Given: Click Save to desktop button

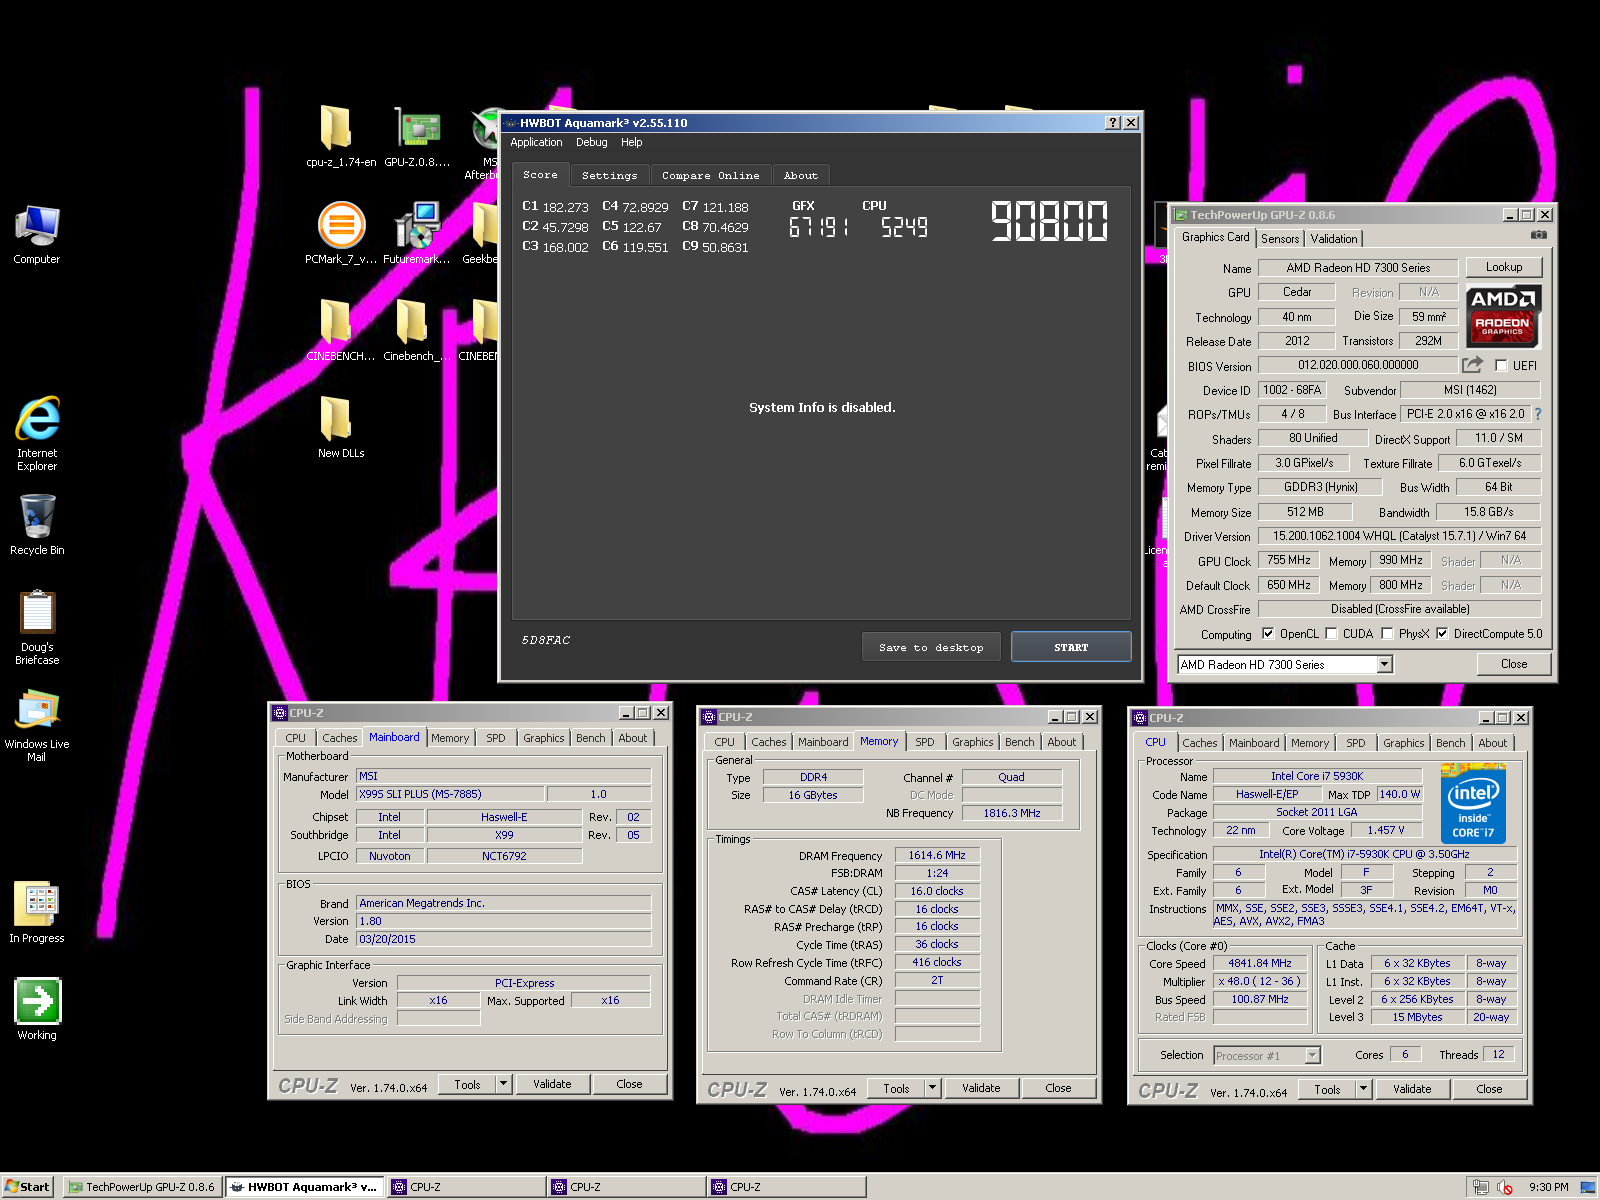Looking at the screenshot, I should [x=932, y=647].
